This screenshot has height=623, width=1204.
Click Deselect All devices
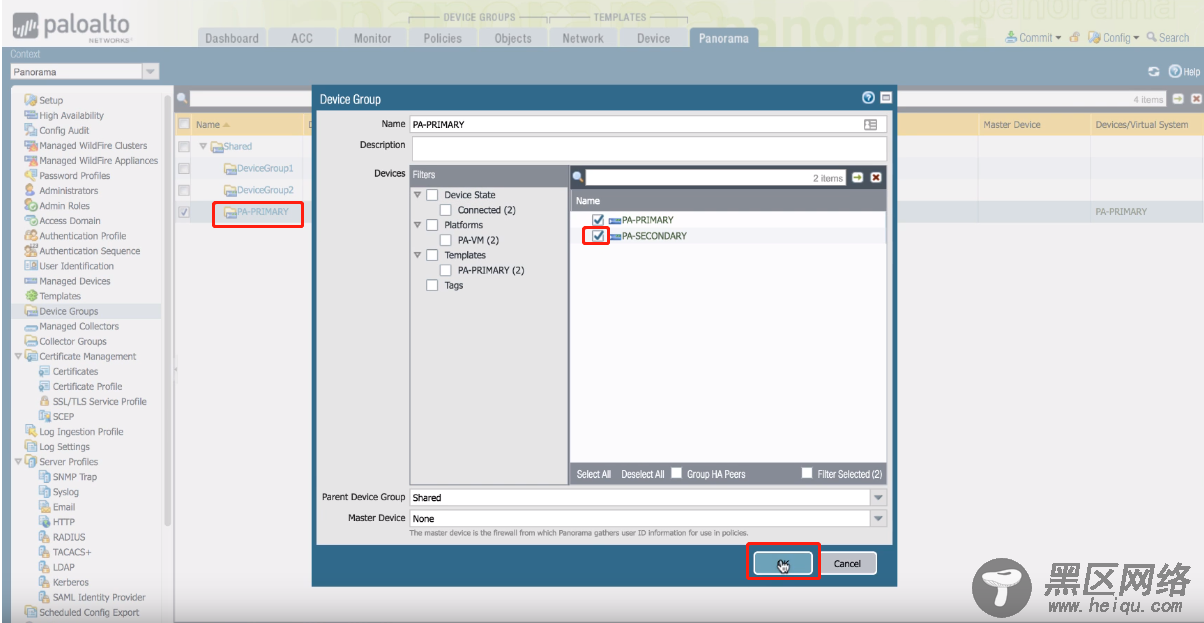pos(643,474)
